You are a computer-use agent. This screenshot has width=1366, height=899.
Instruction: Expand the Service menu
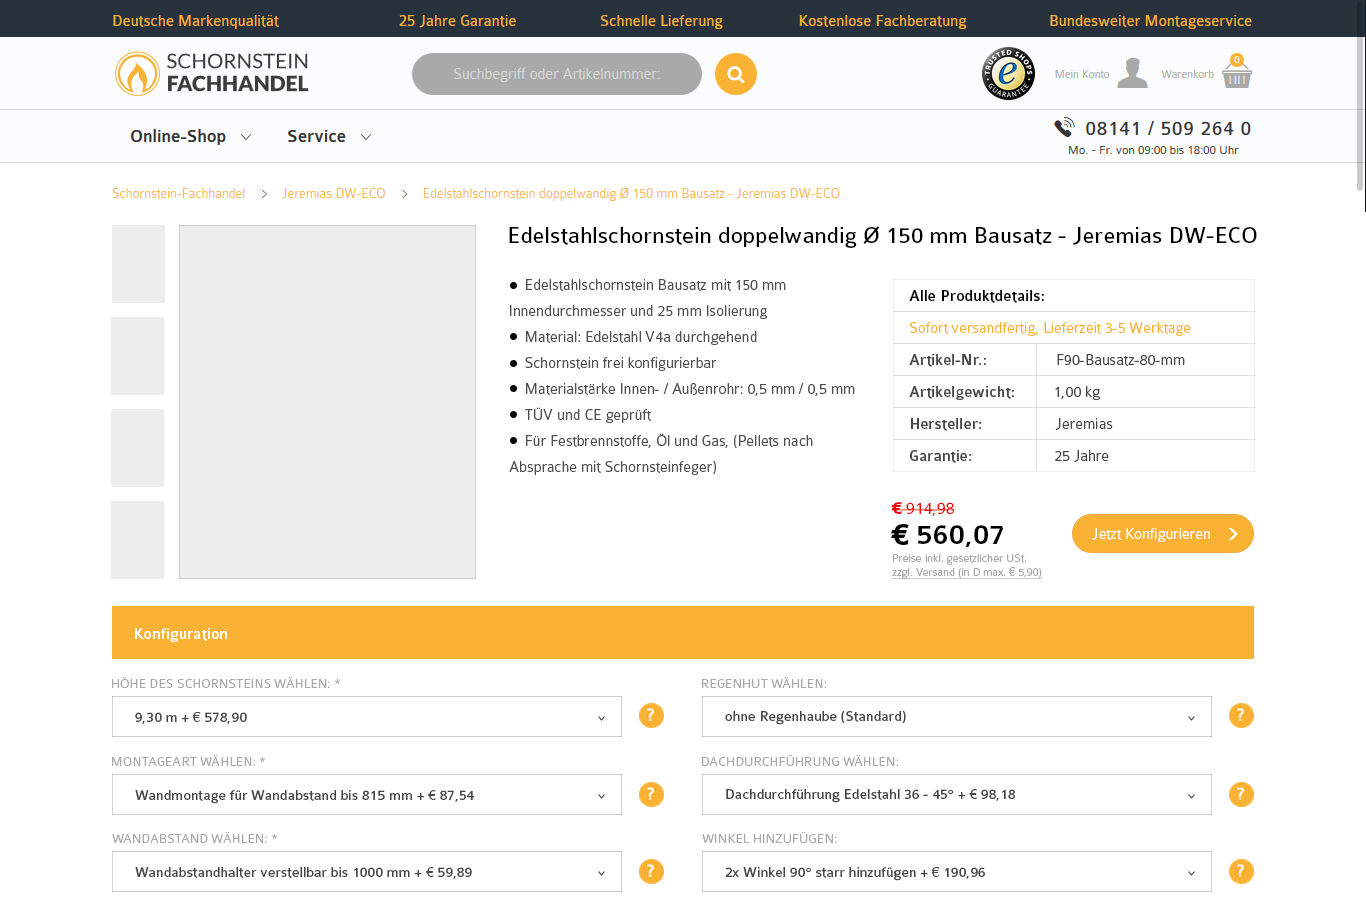coord(329,136)
